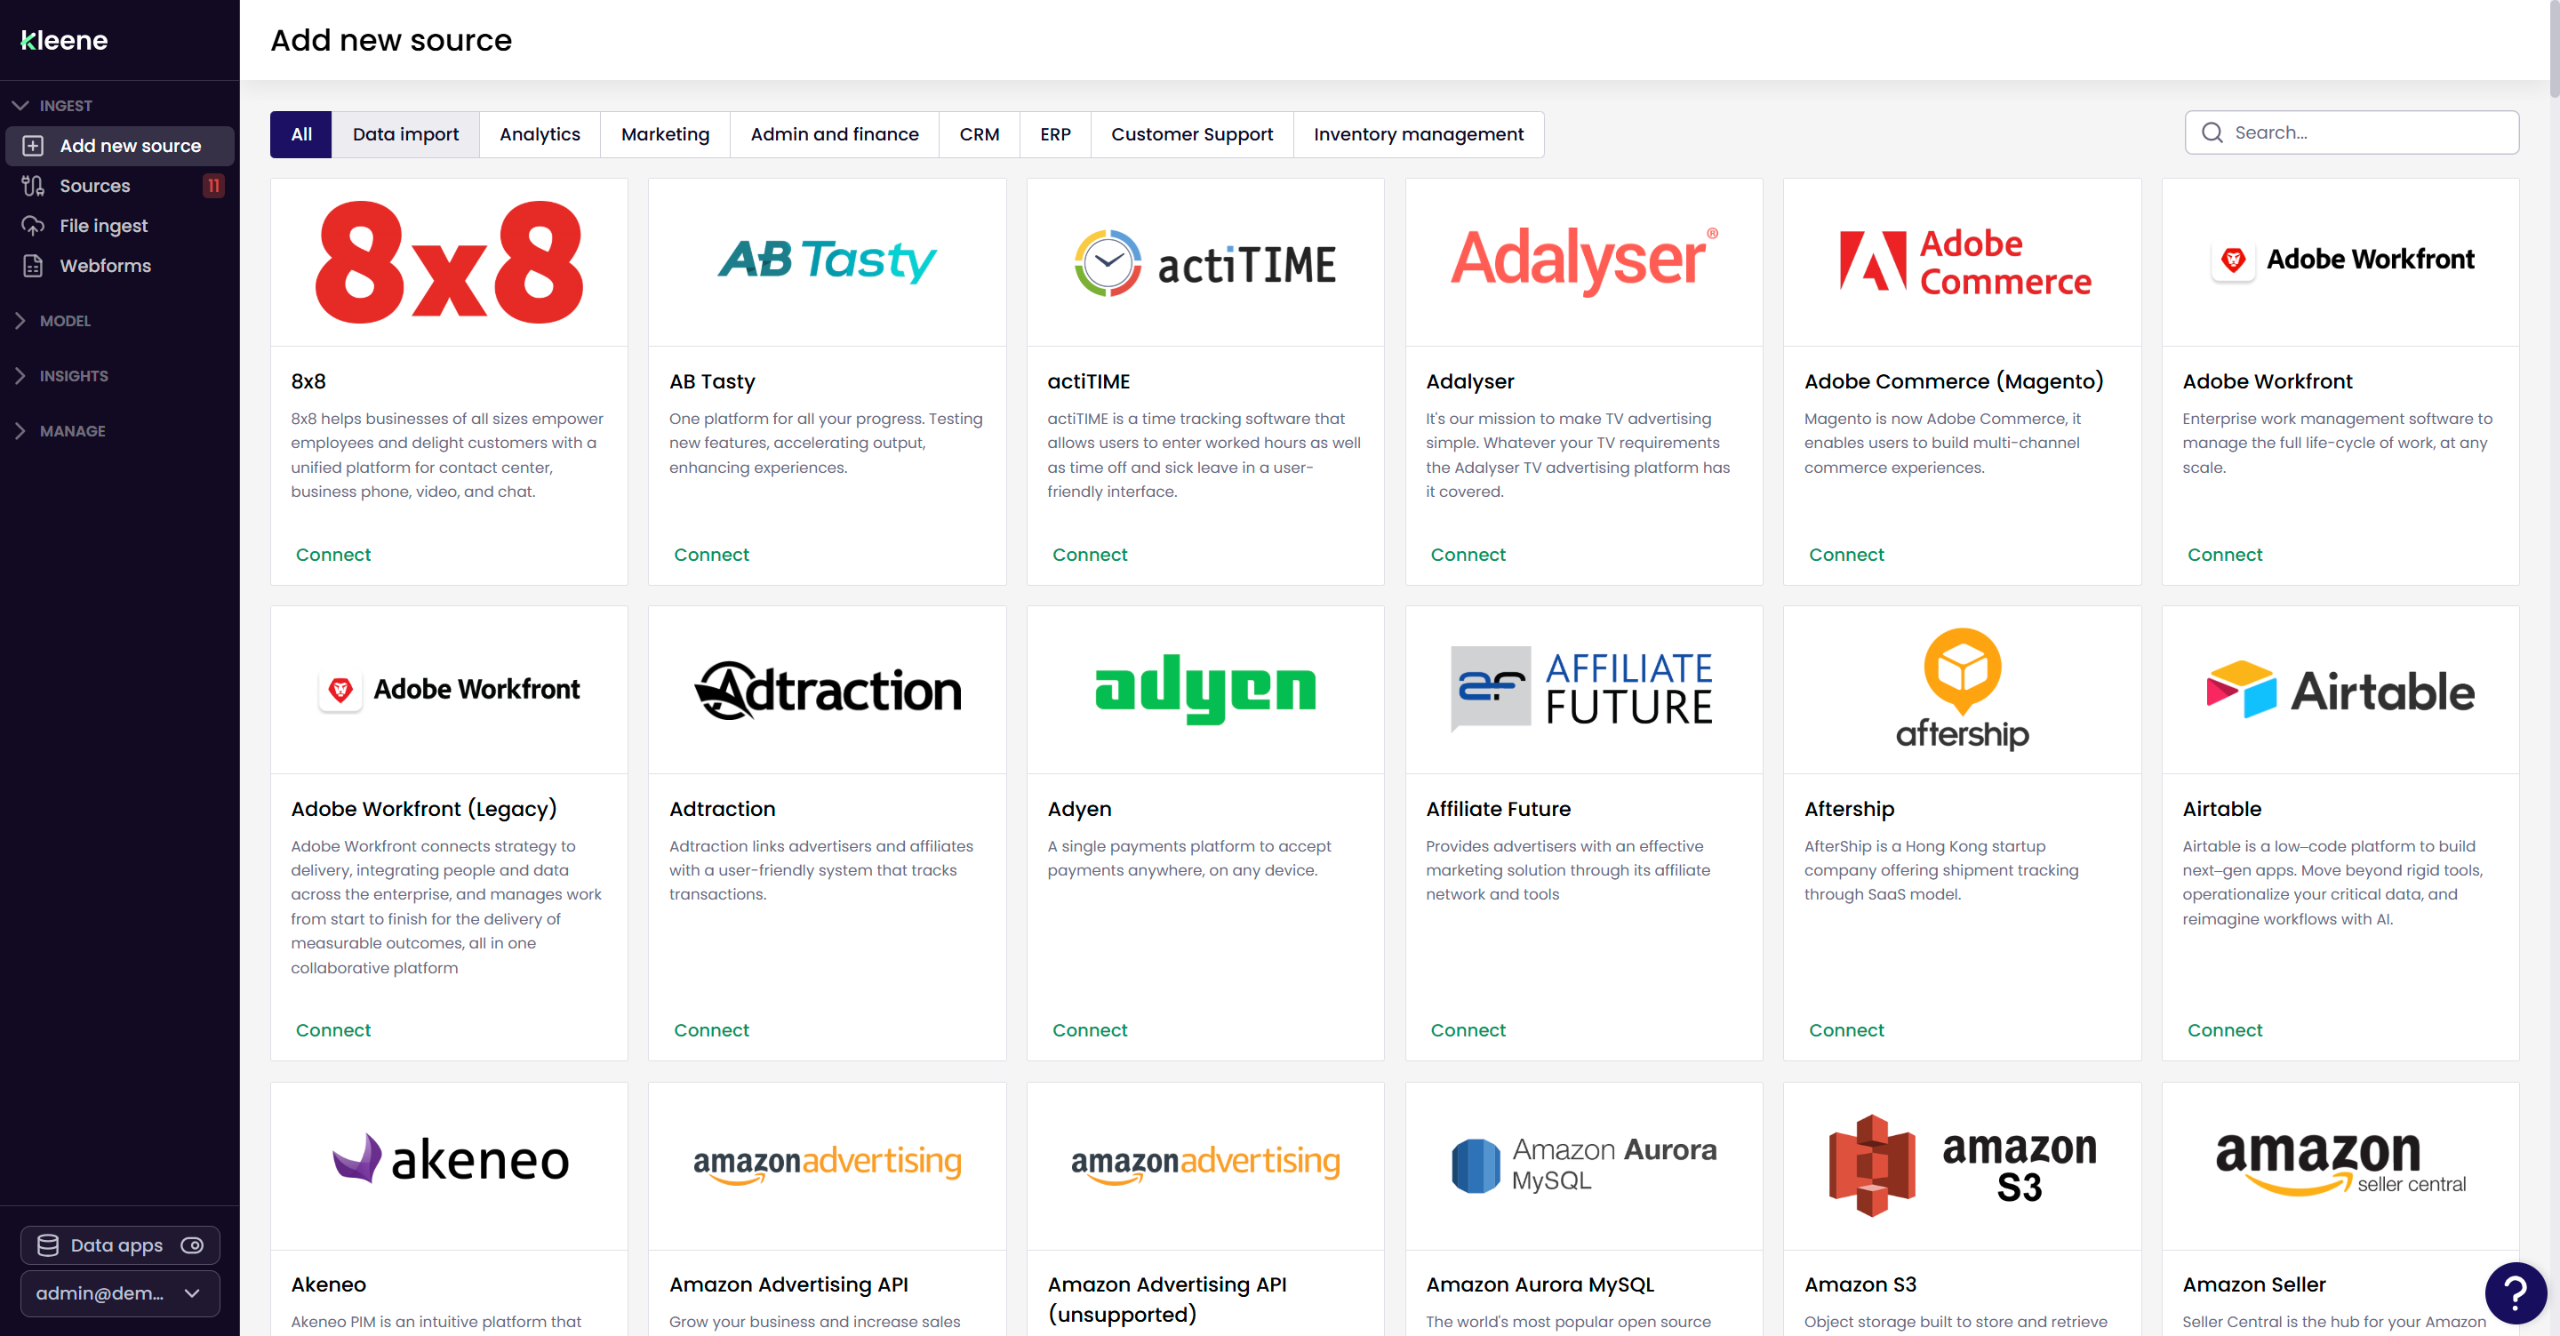Image resolution: width=2560 pixels, height=1336 pixels.
Task: Expand the MODEL section
Action: tap(20, 321)
